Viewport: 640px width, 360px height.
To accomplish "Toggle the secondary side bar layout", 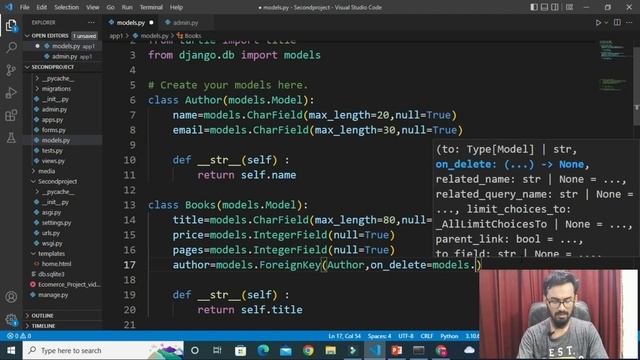I will [x=555, y=7].
